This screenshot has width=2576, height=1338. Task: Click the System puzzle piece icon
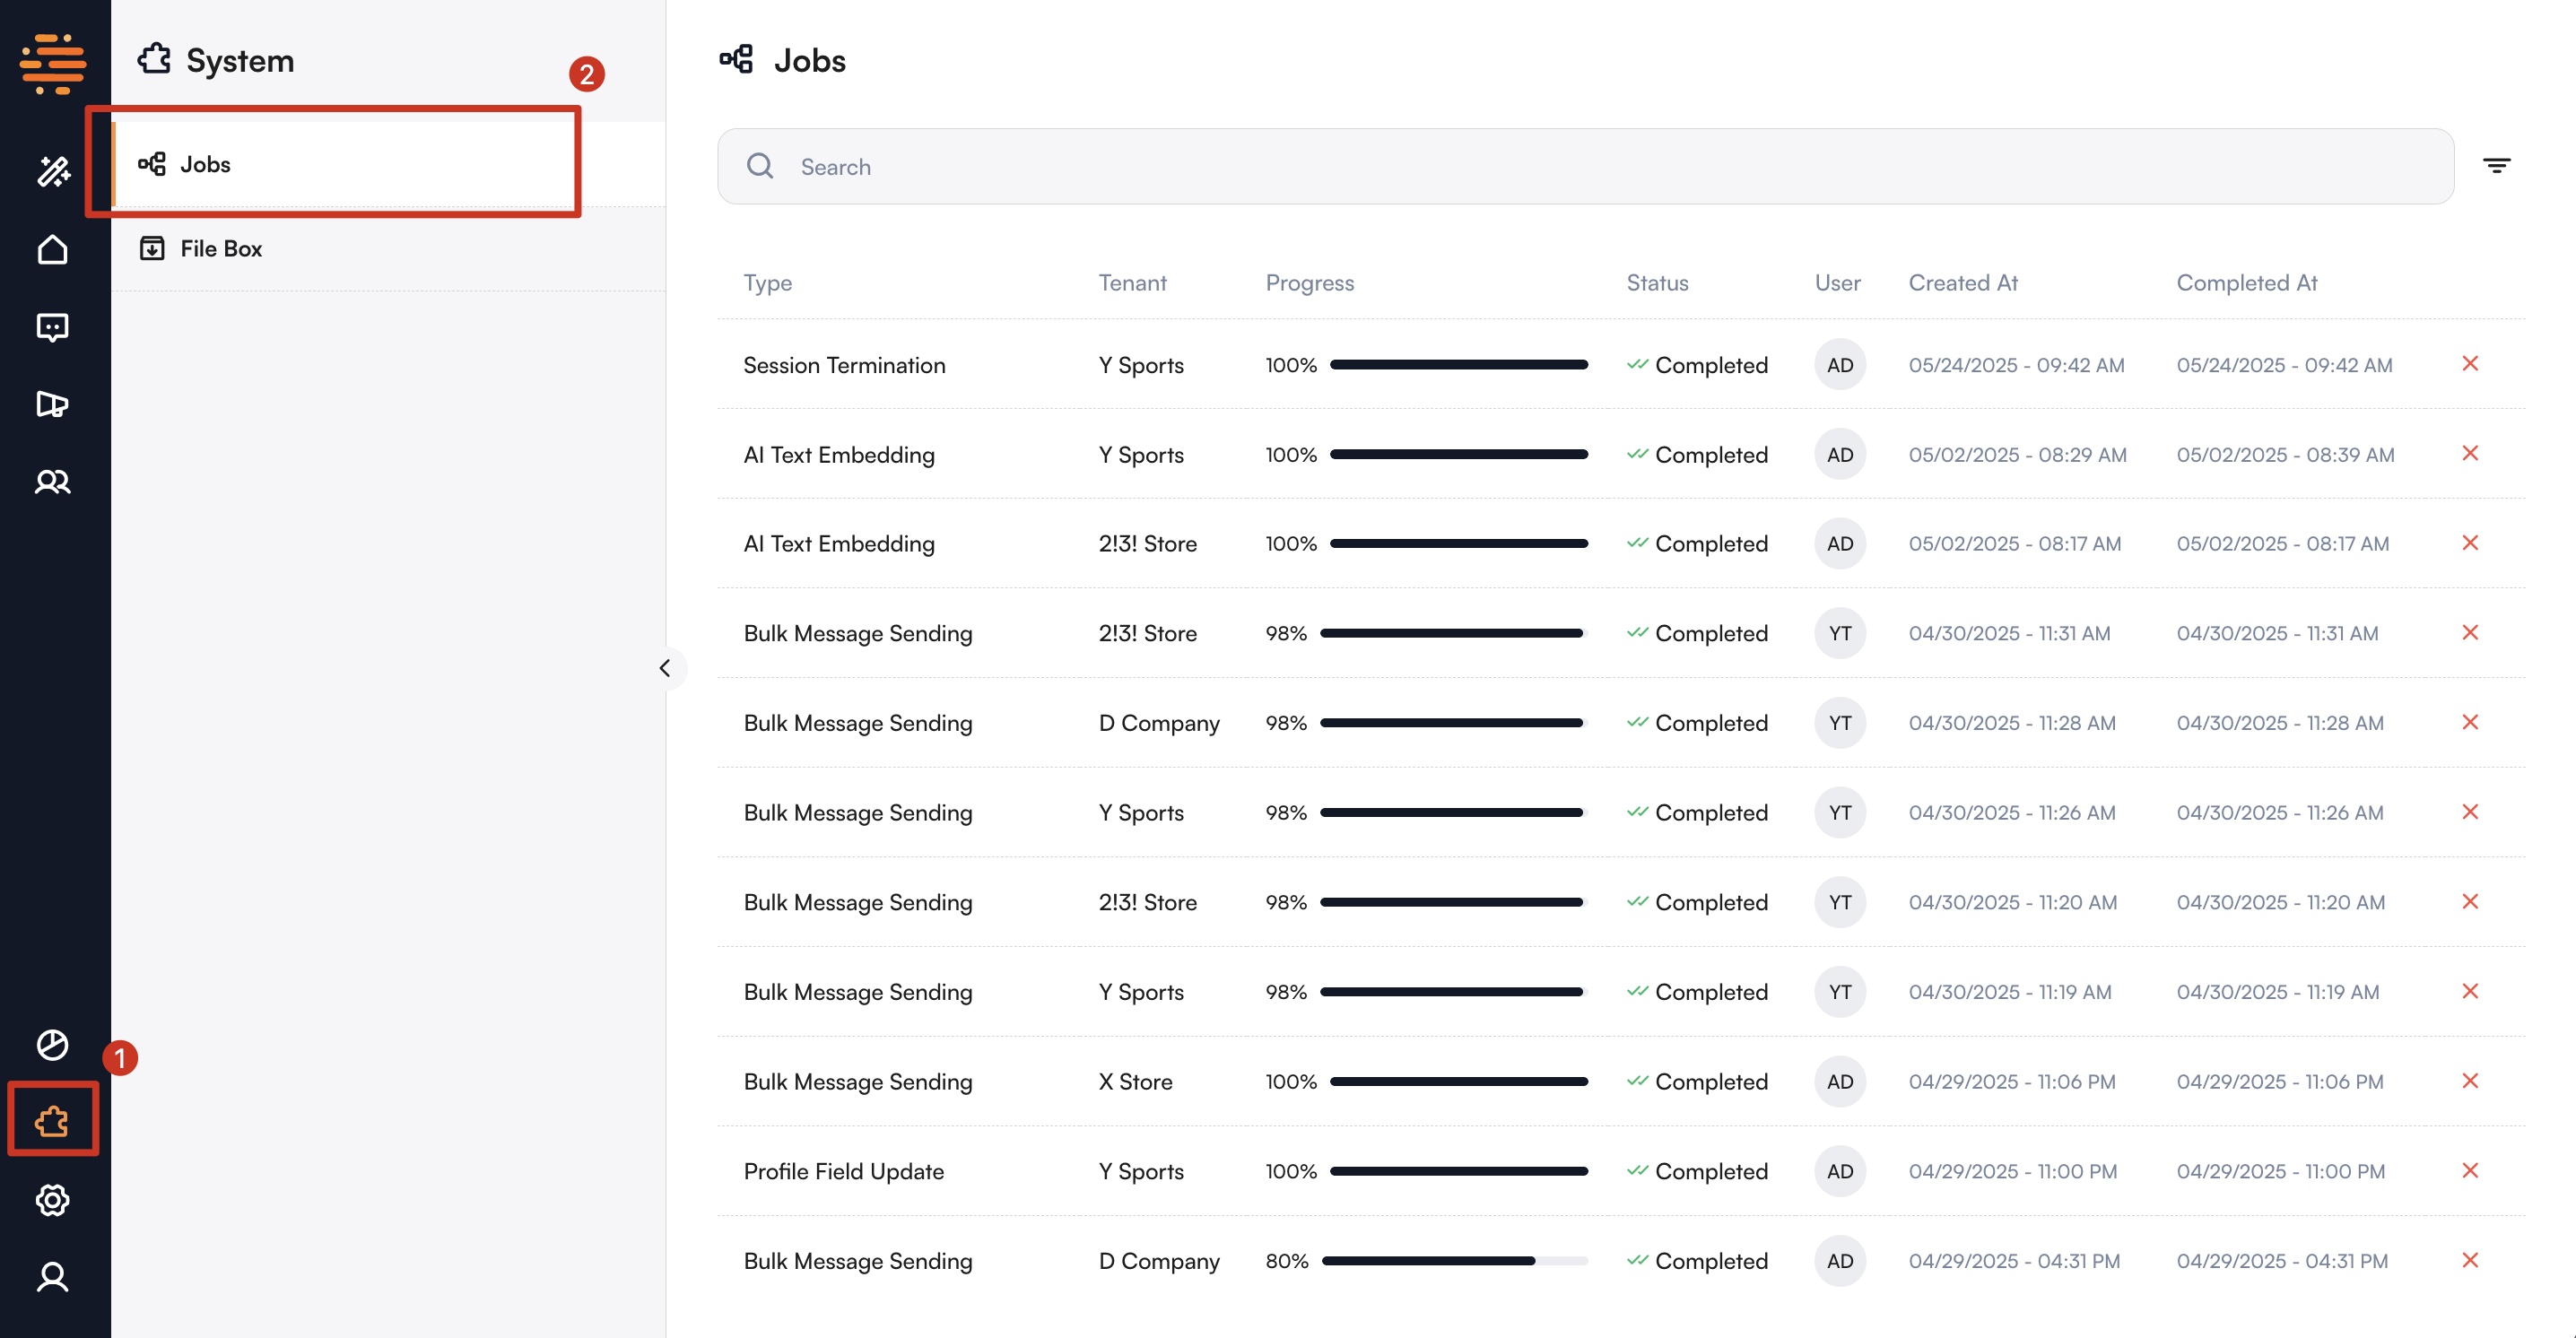coord(53,1121)
